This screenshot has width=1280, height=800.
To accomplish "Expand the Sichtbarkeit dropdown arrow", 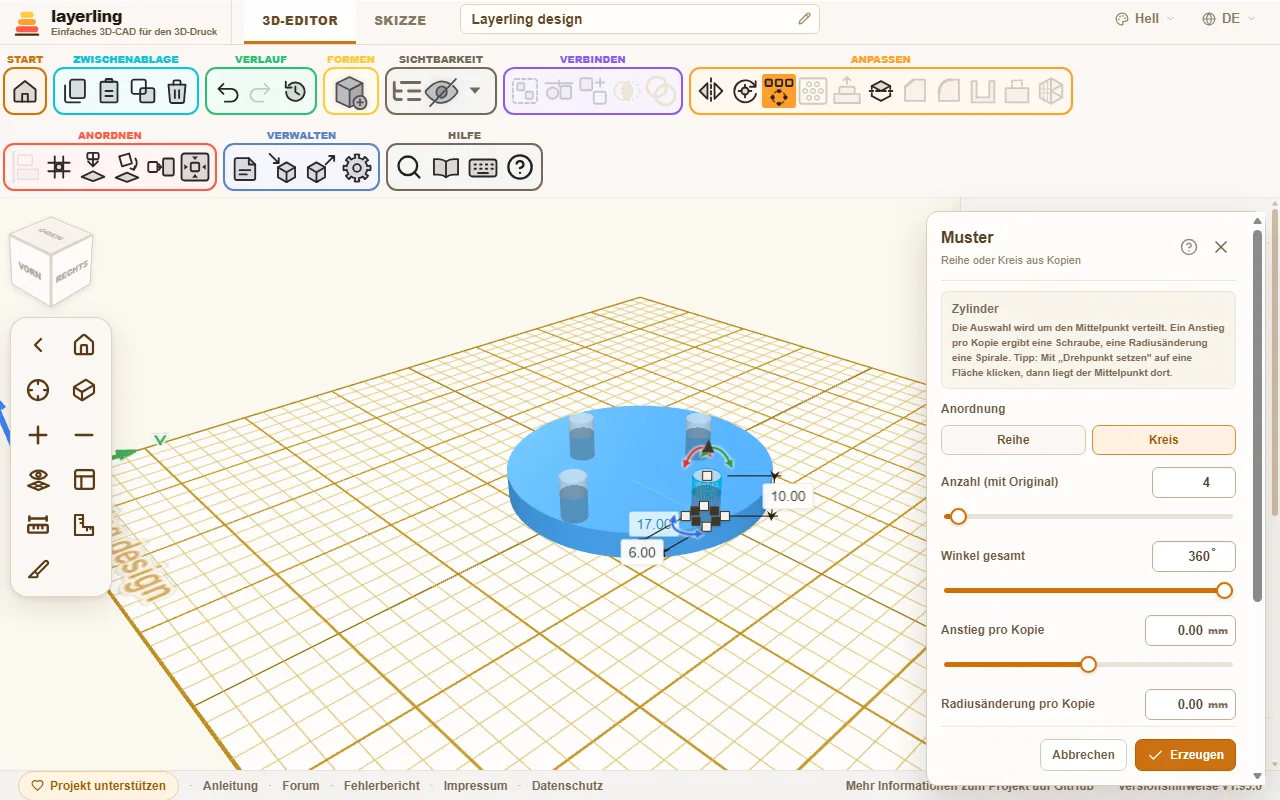I will [475, 91].
